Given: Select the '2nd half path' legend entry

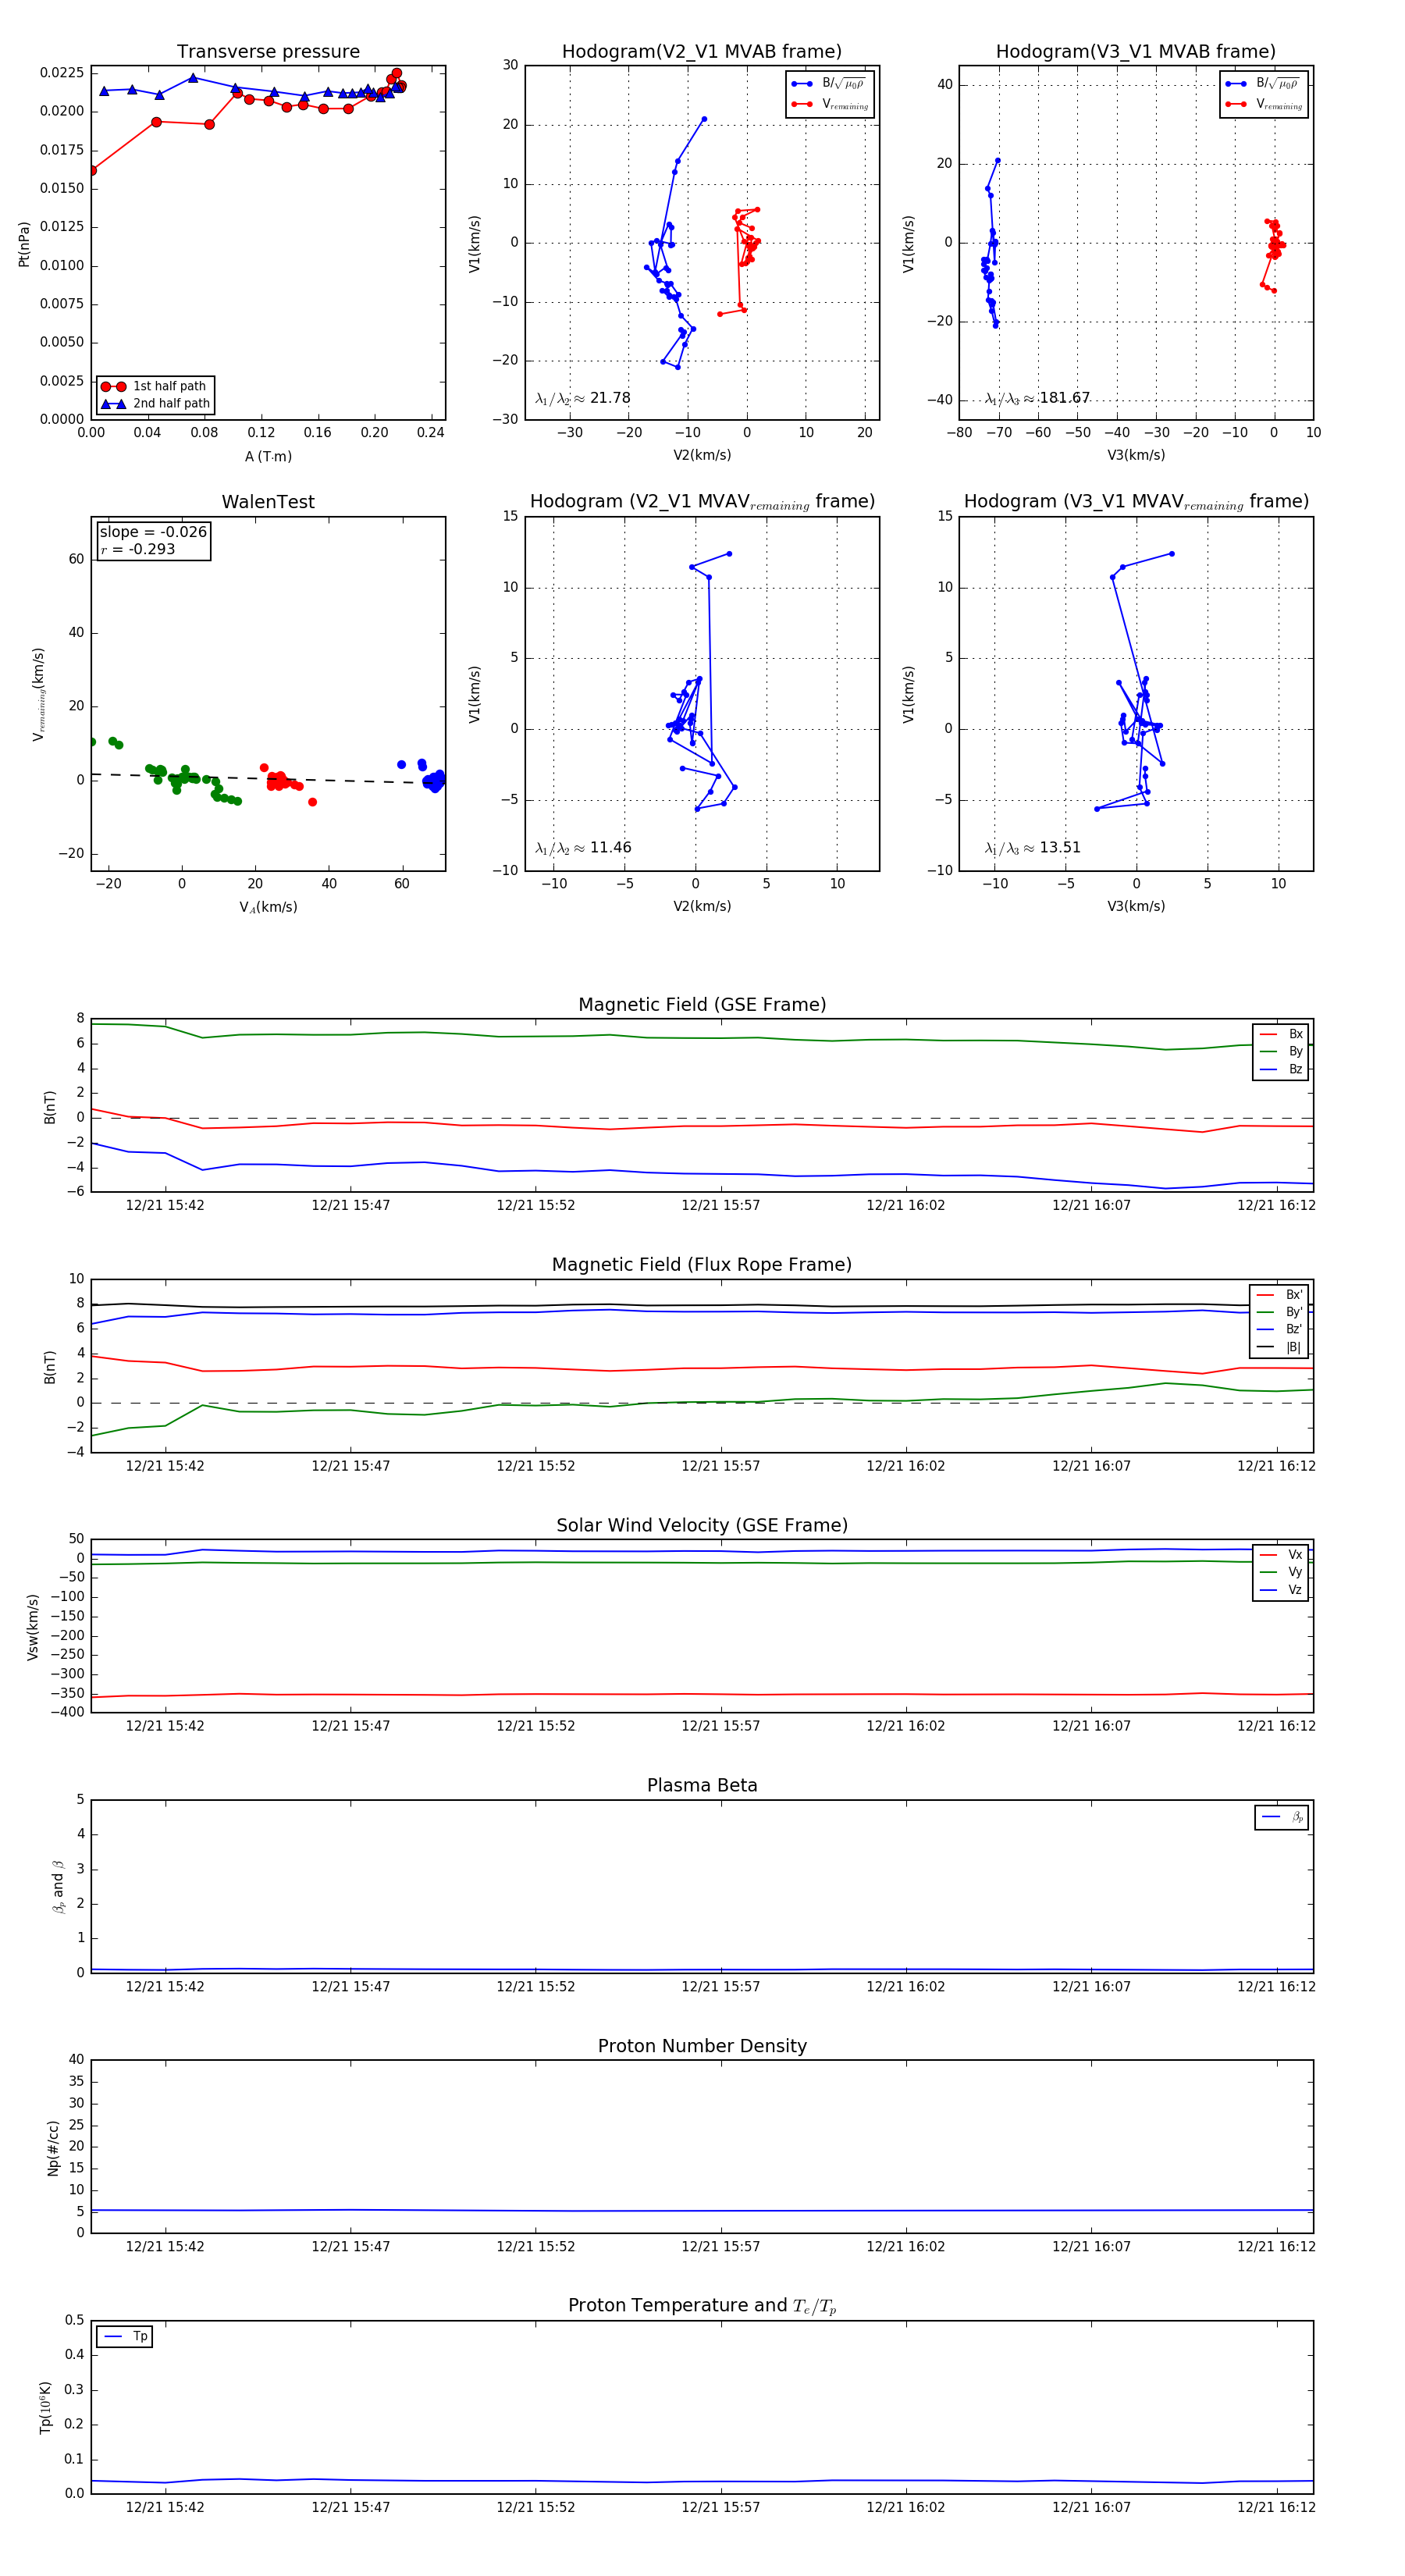Looking at the screenshot, I should point(155,404).
